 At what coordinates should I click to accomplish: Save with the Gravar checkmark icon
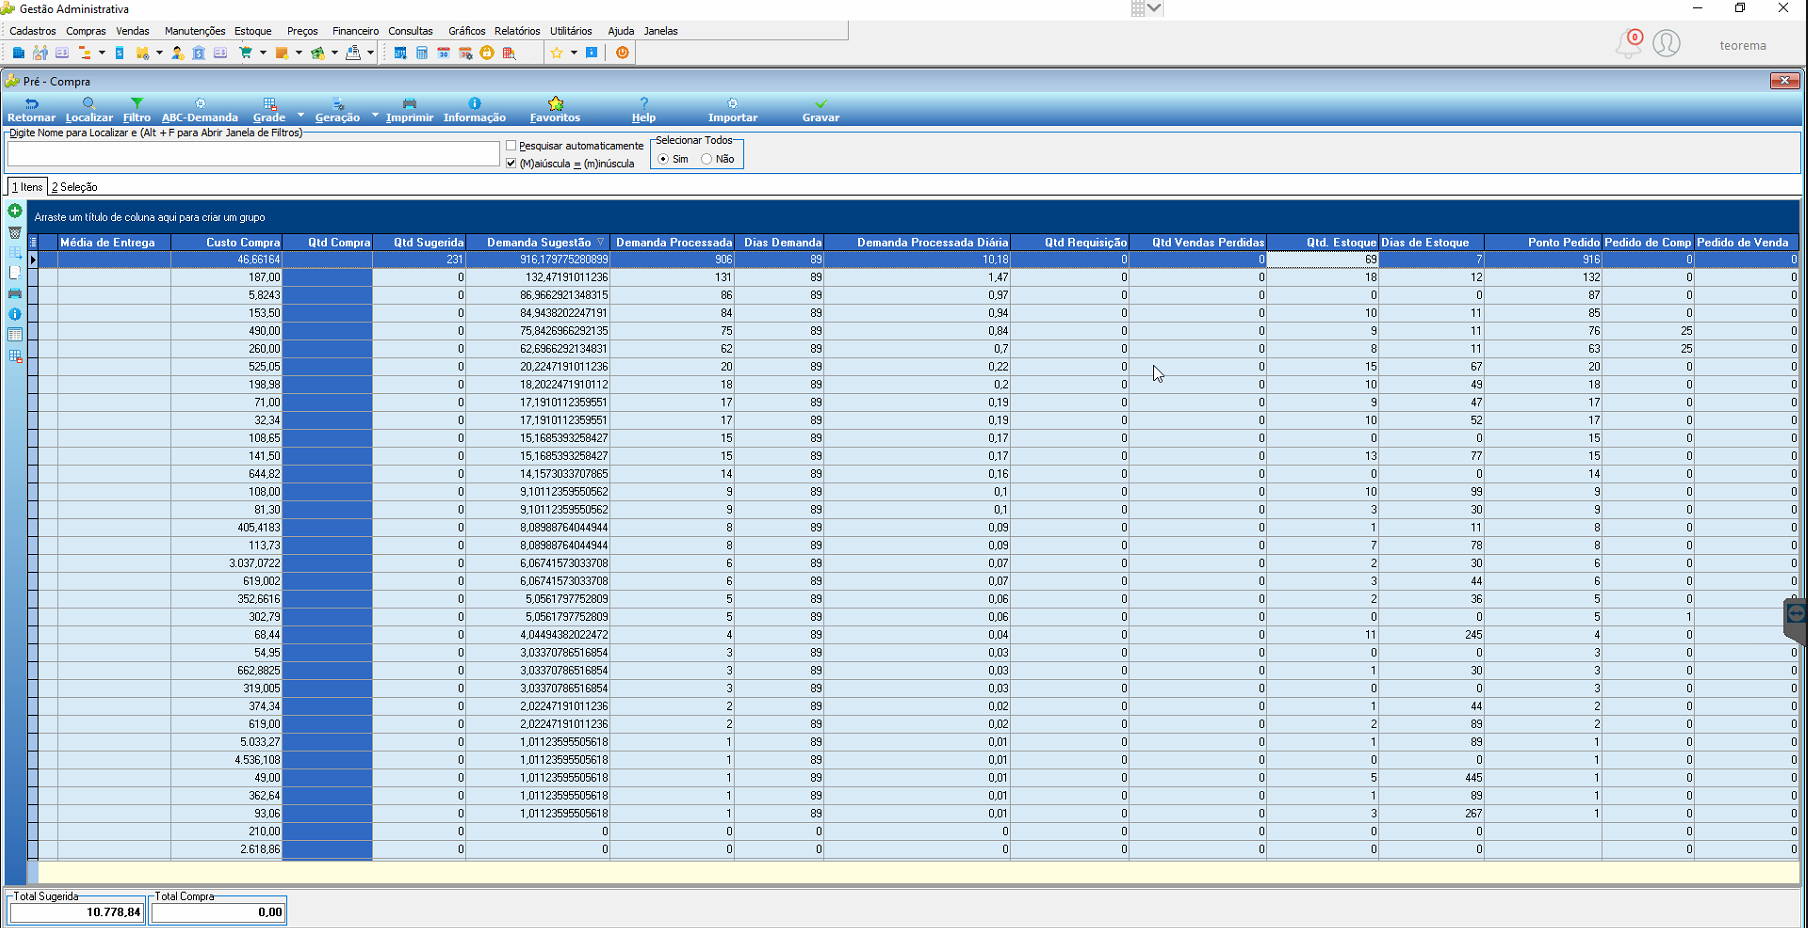(821, 104)
